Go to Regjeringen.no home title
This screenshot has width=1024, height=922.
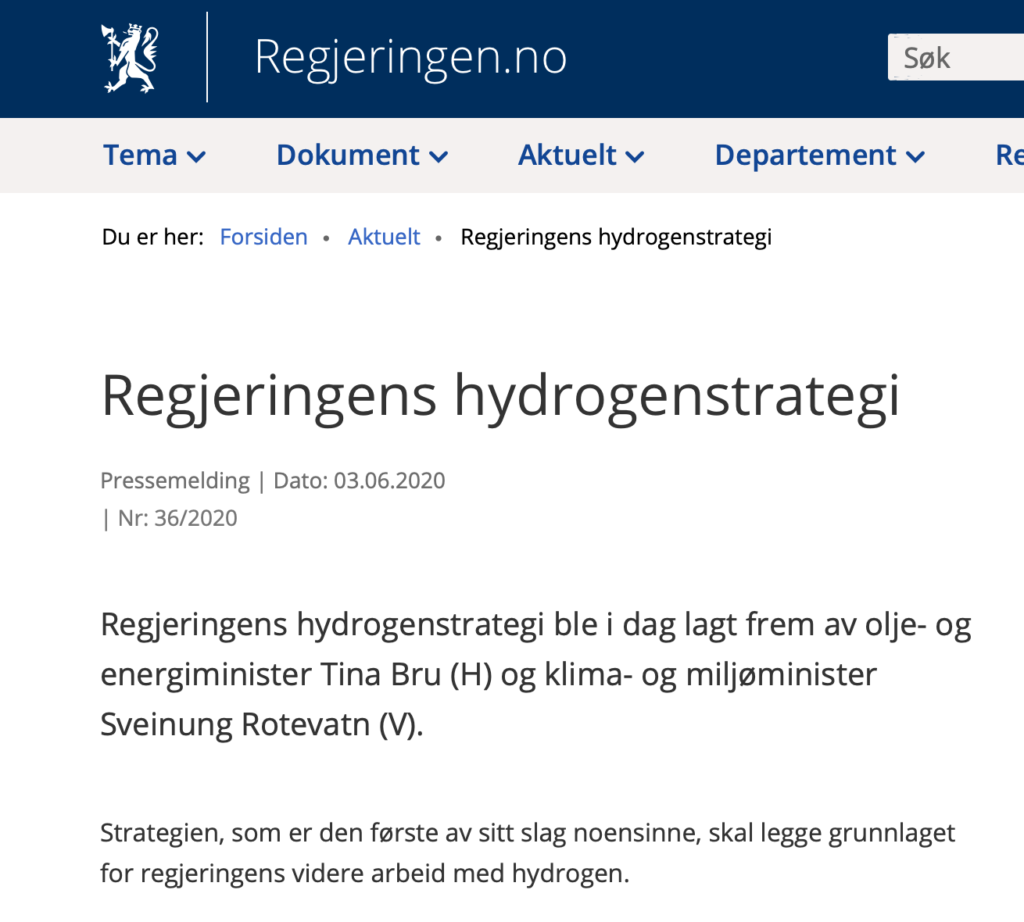pyautogui.click(x=410, y=57)
